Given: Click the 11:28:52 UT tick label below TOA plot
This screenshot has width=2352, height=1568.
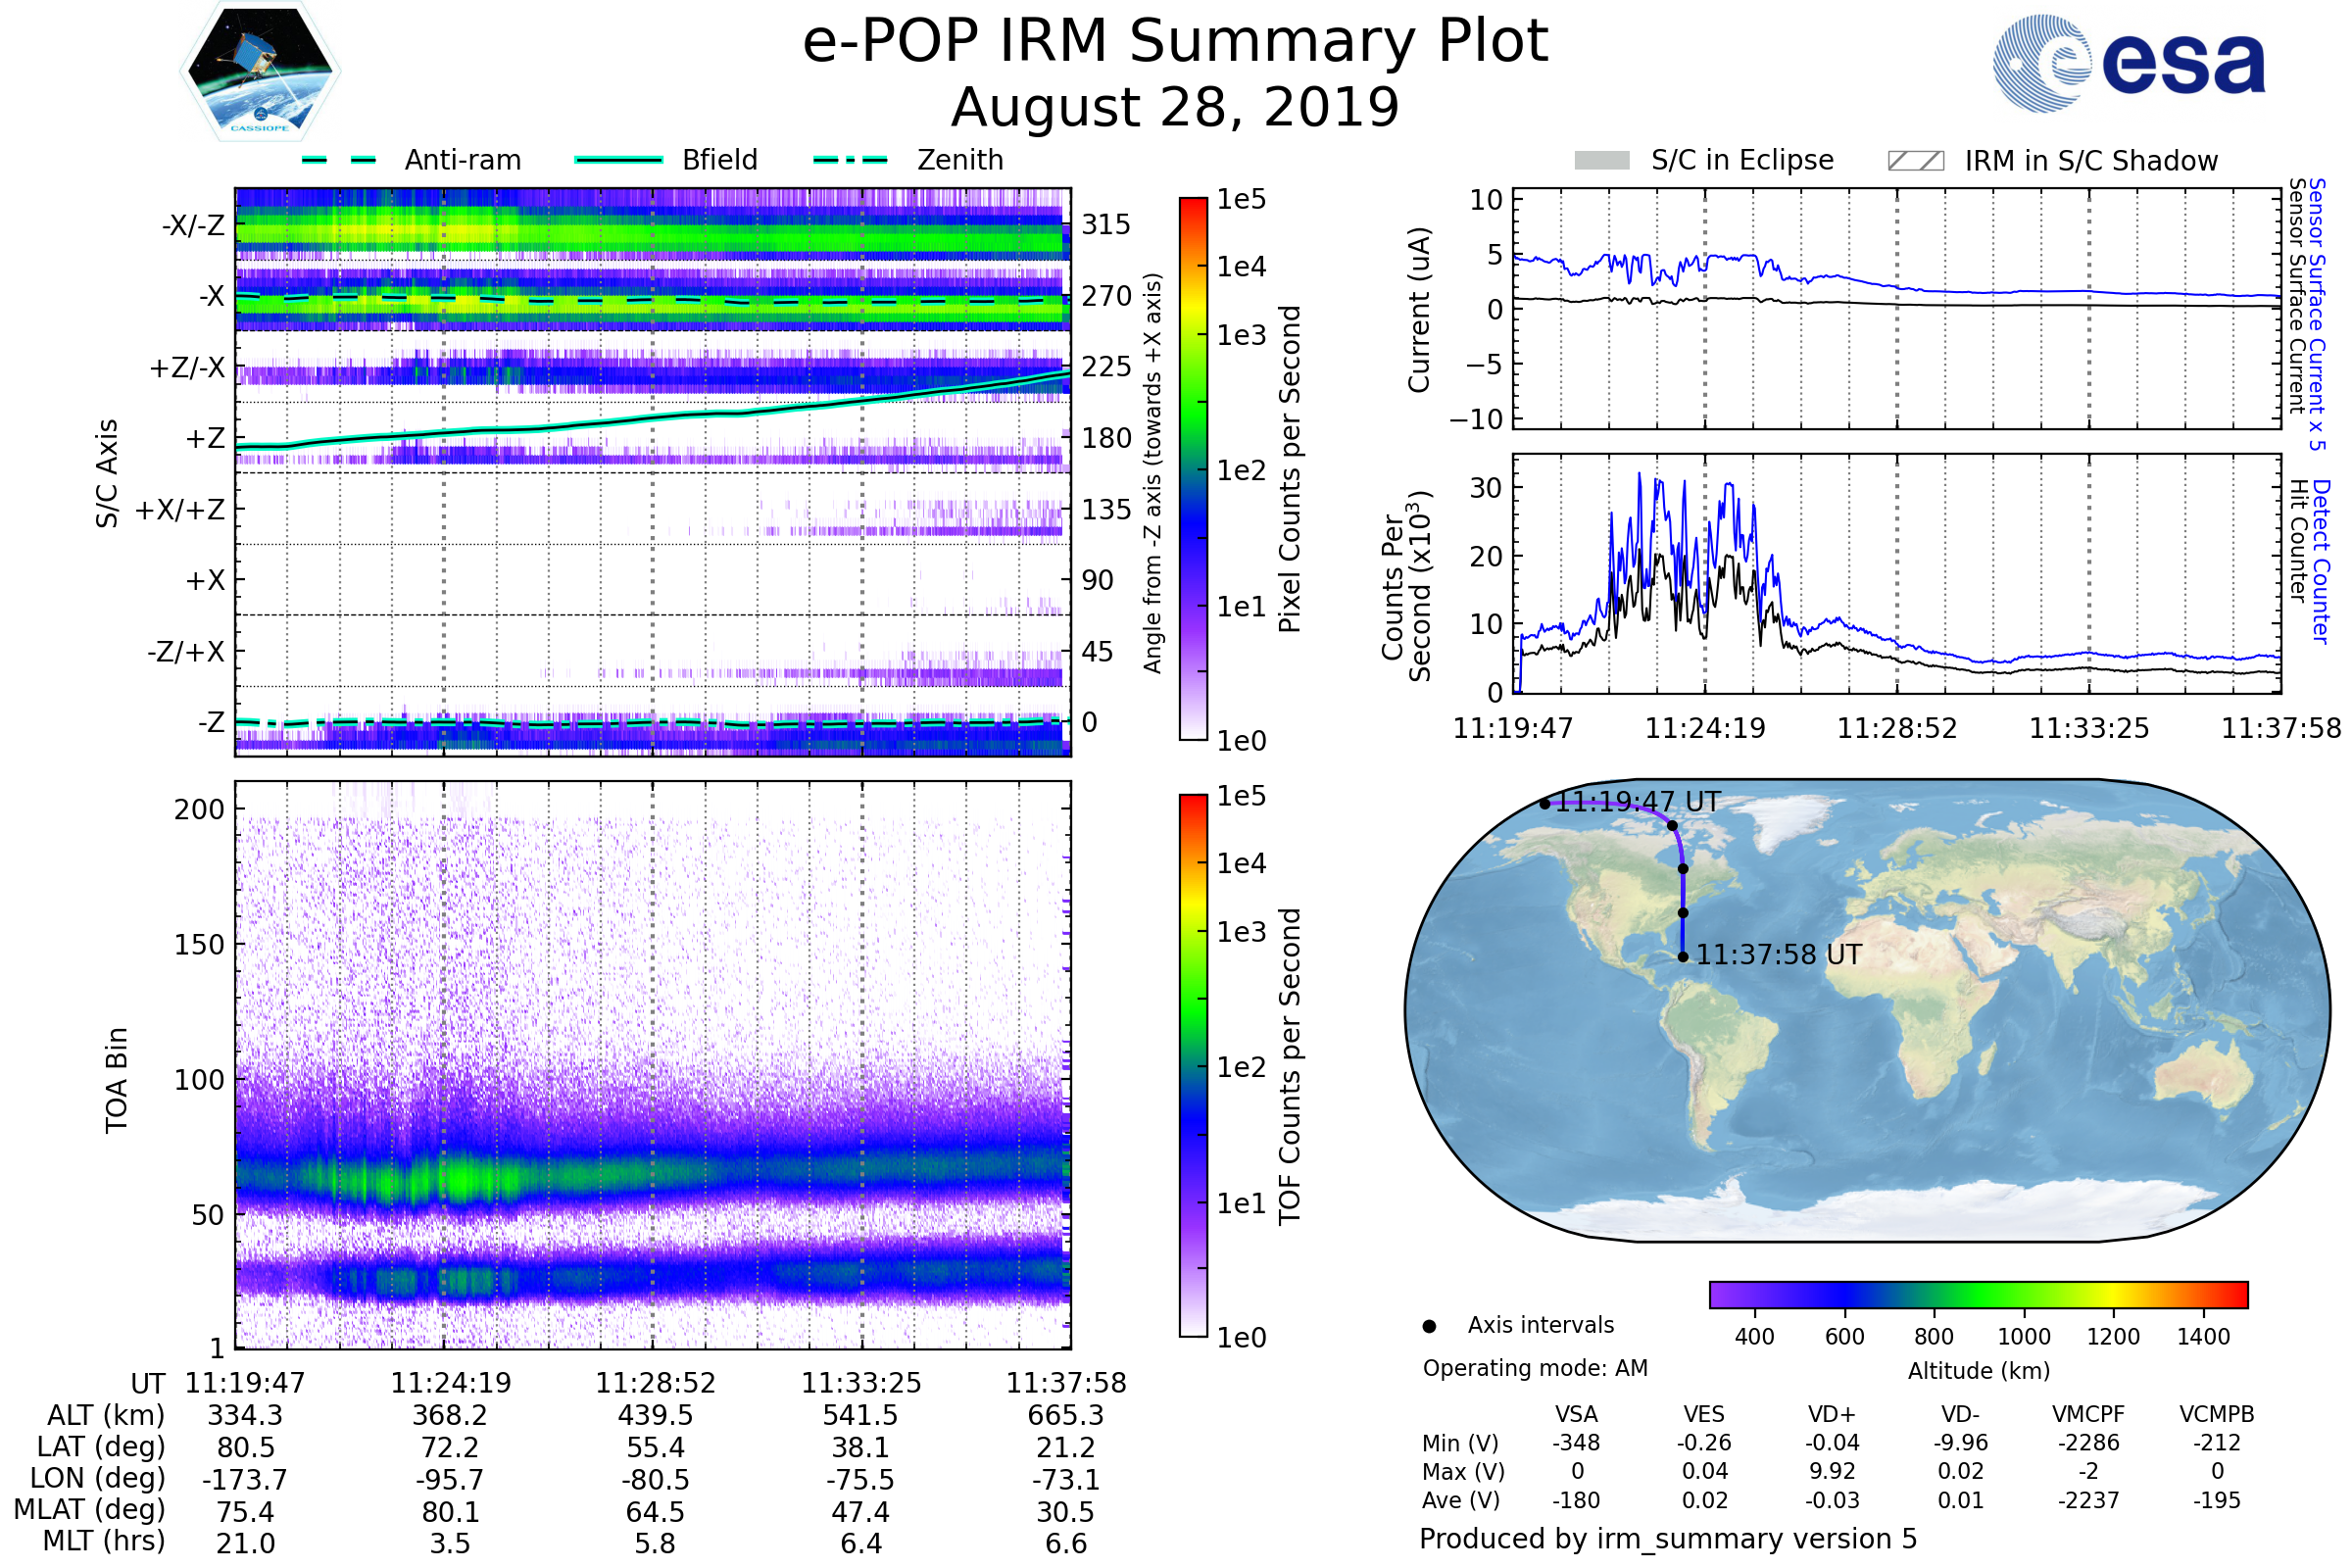Looking at the screenshot, I should [x=655, y=1383].
